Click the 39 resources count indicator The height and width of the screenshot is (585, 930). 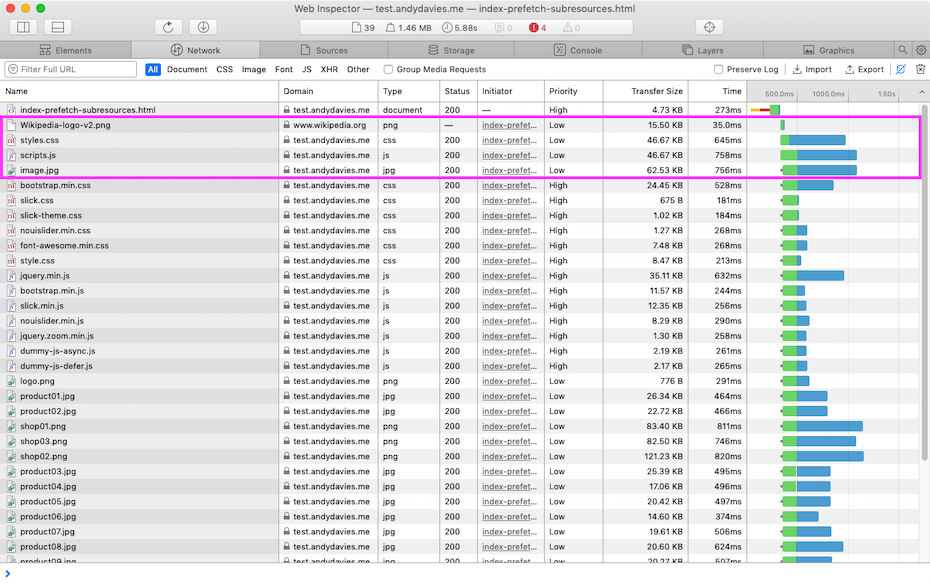click(363, 28)
